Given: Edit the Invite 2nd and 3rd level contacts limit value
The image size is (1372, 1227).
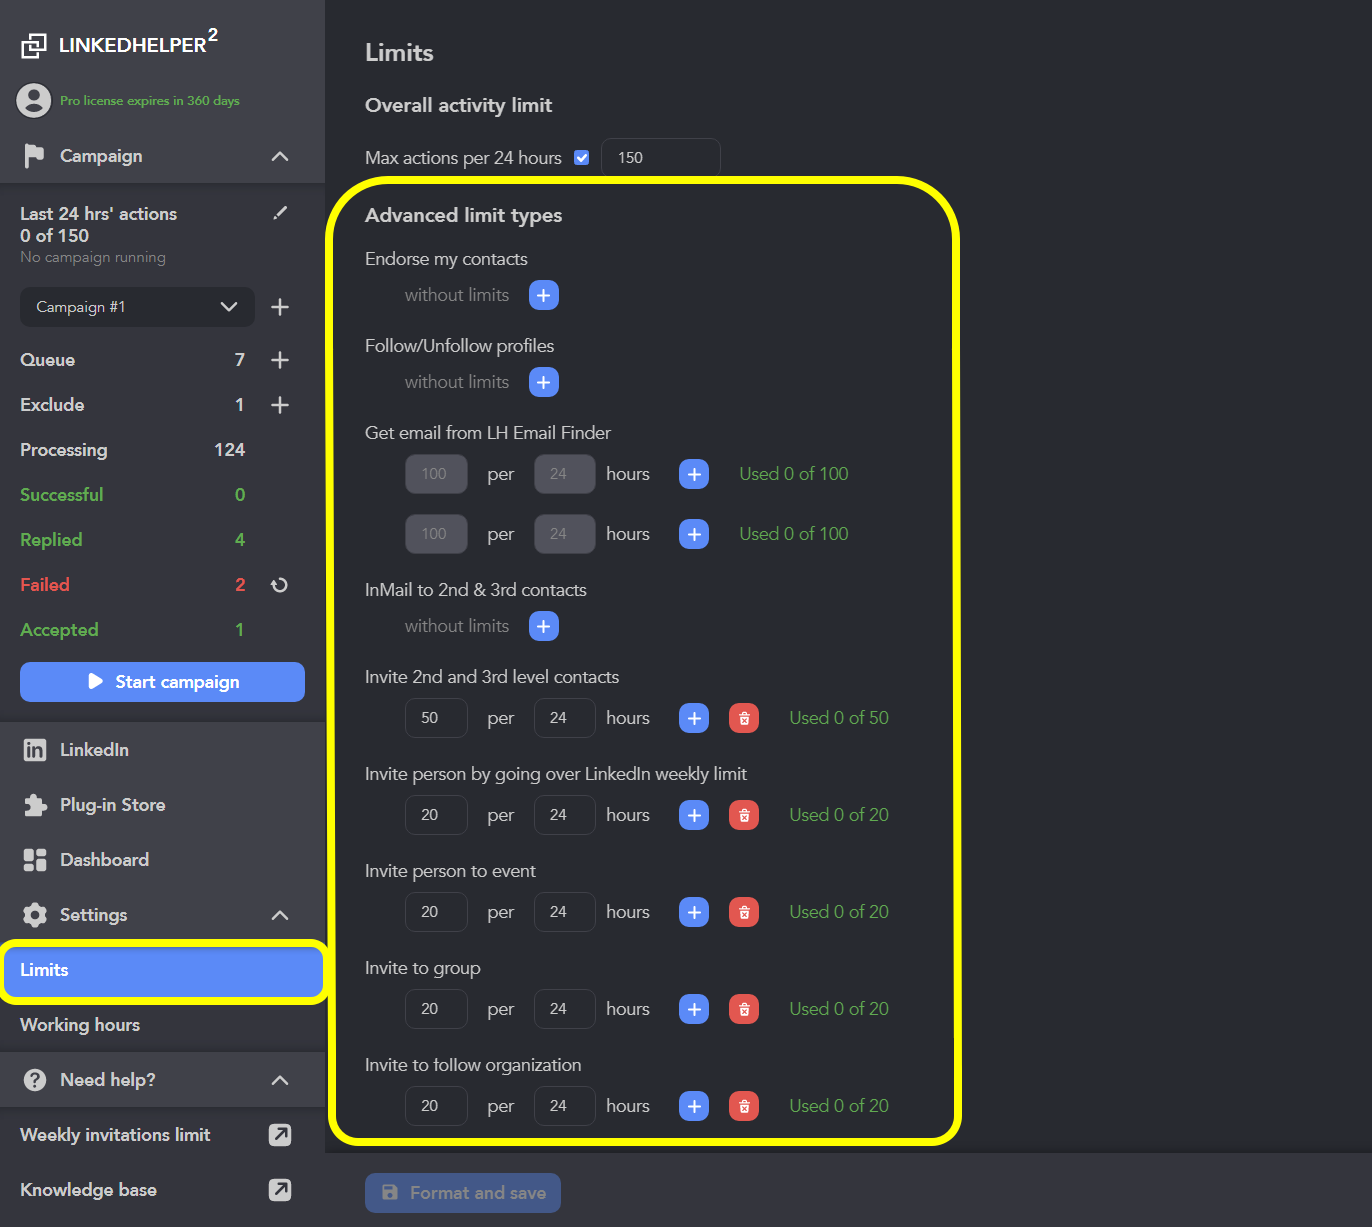Looking at the screenshot, I should (436, 717).
